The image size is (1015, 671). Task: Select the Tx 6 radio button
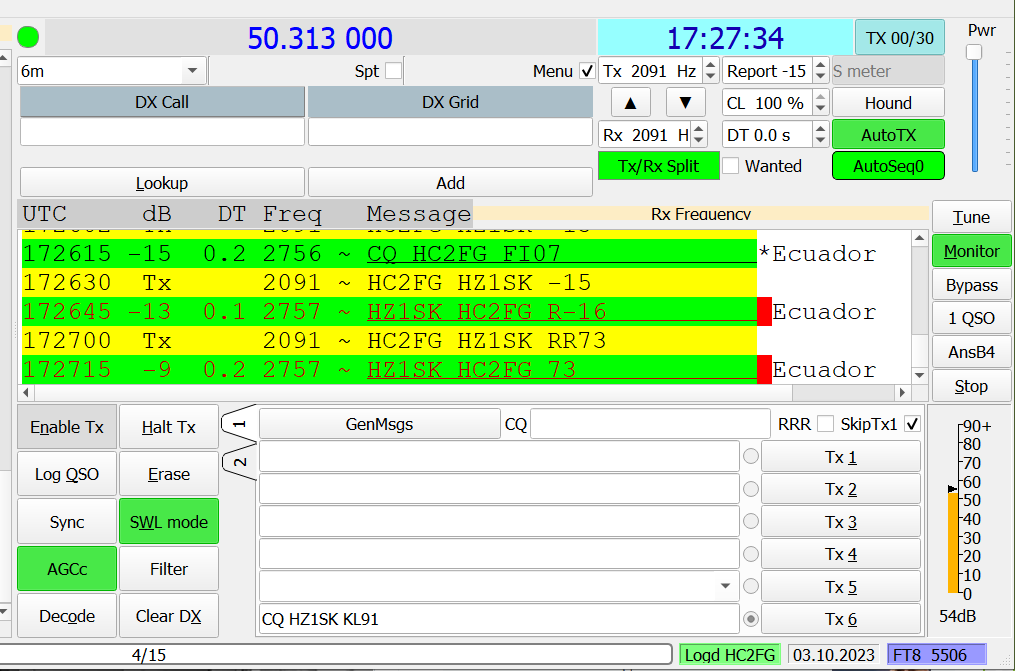click(751, 619)
